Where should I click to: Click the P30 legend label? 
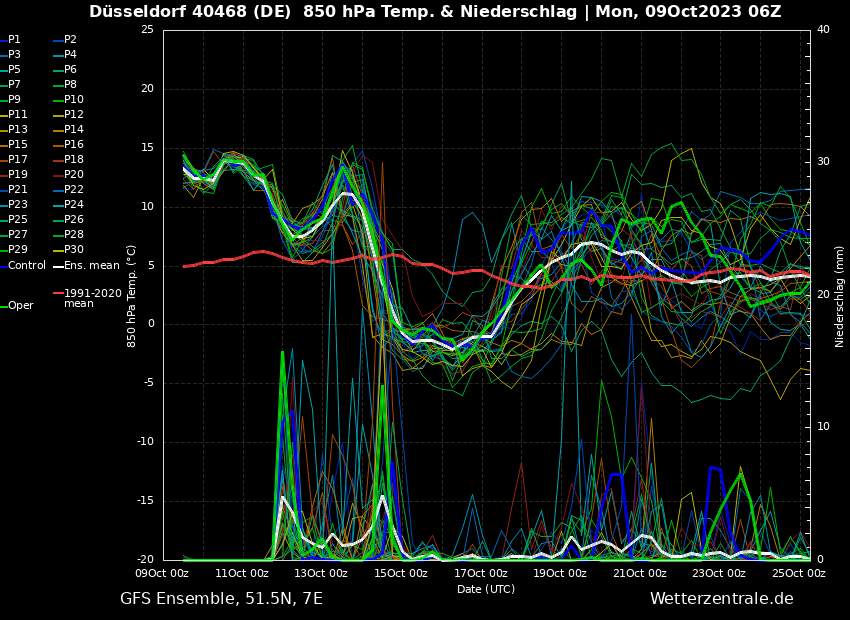pyautogui.click(x=74, y=249)
